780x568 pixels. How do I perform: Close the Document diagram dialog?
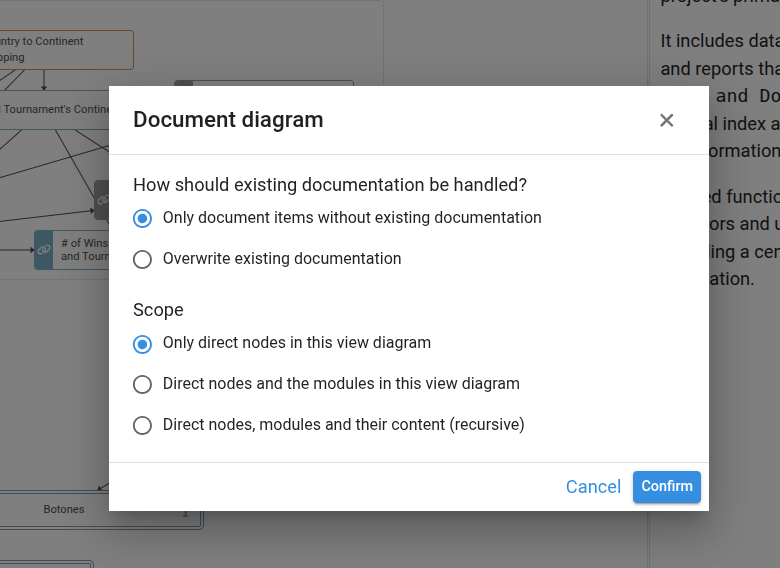coord(666,120)
